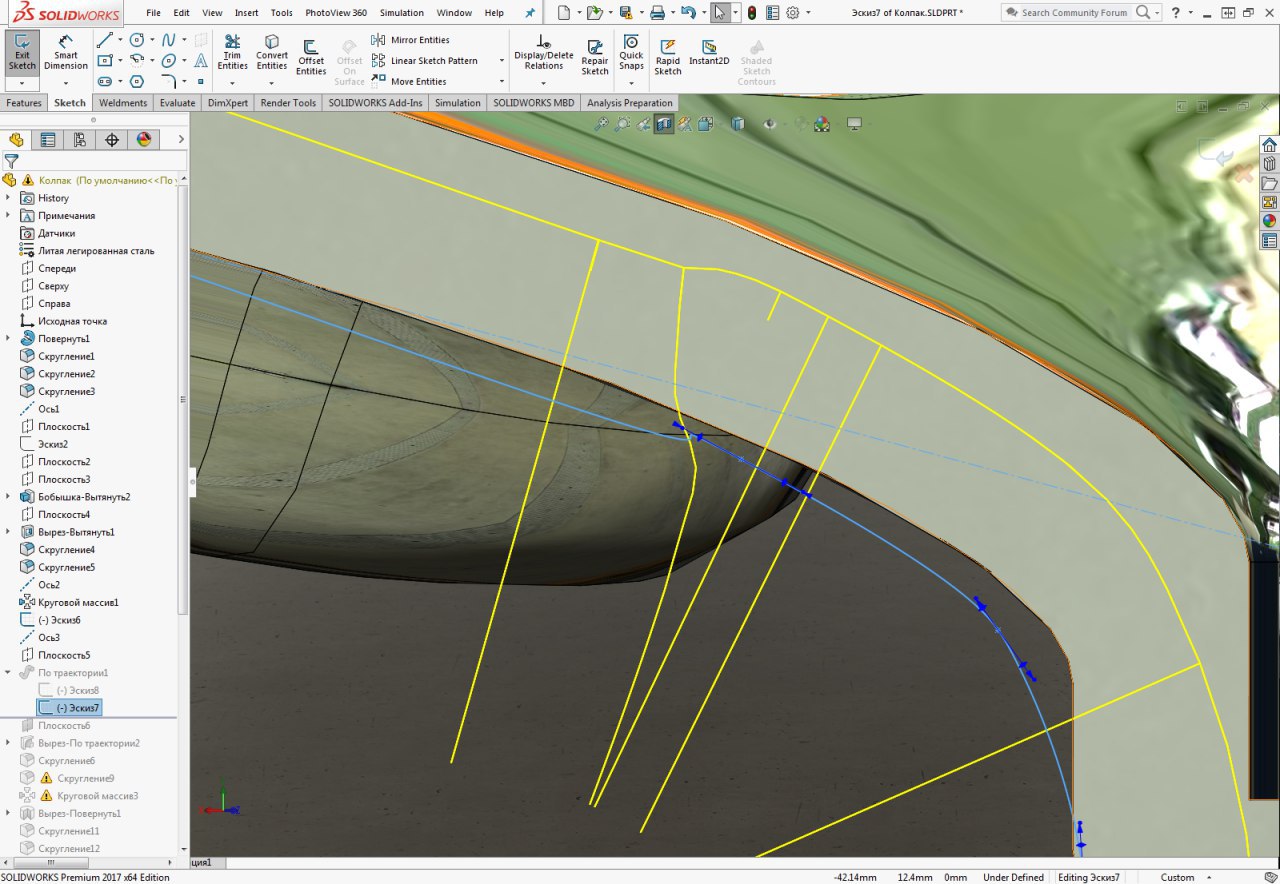The width and height of the screenshot is (1280, 884).
Task: Select the Corner Rectangle tool
Action: pos(104,61)
